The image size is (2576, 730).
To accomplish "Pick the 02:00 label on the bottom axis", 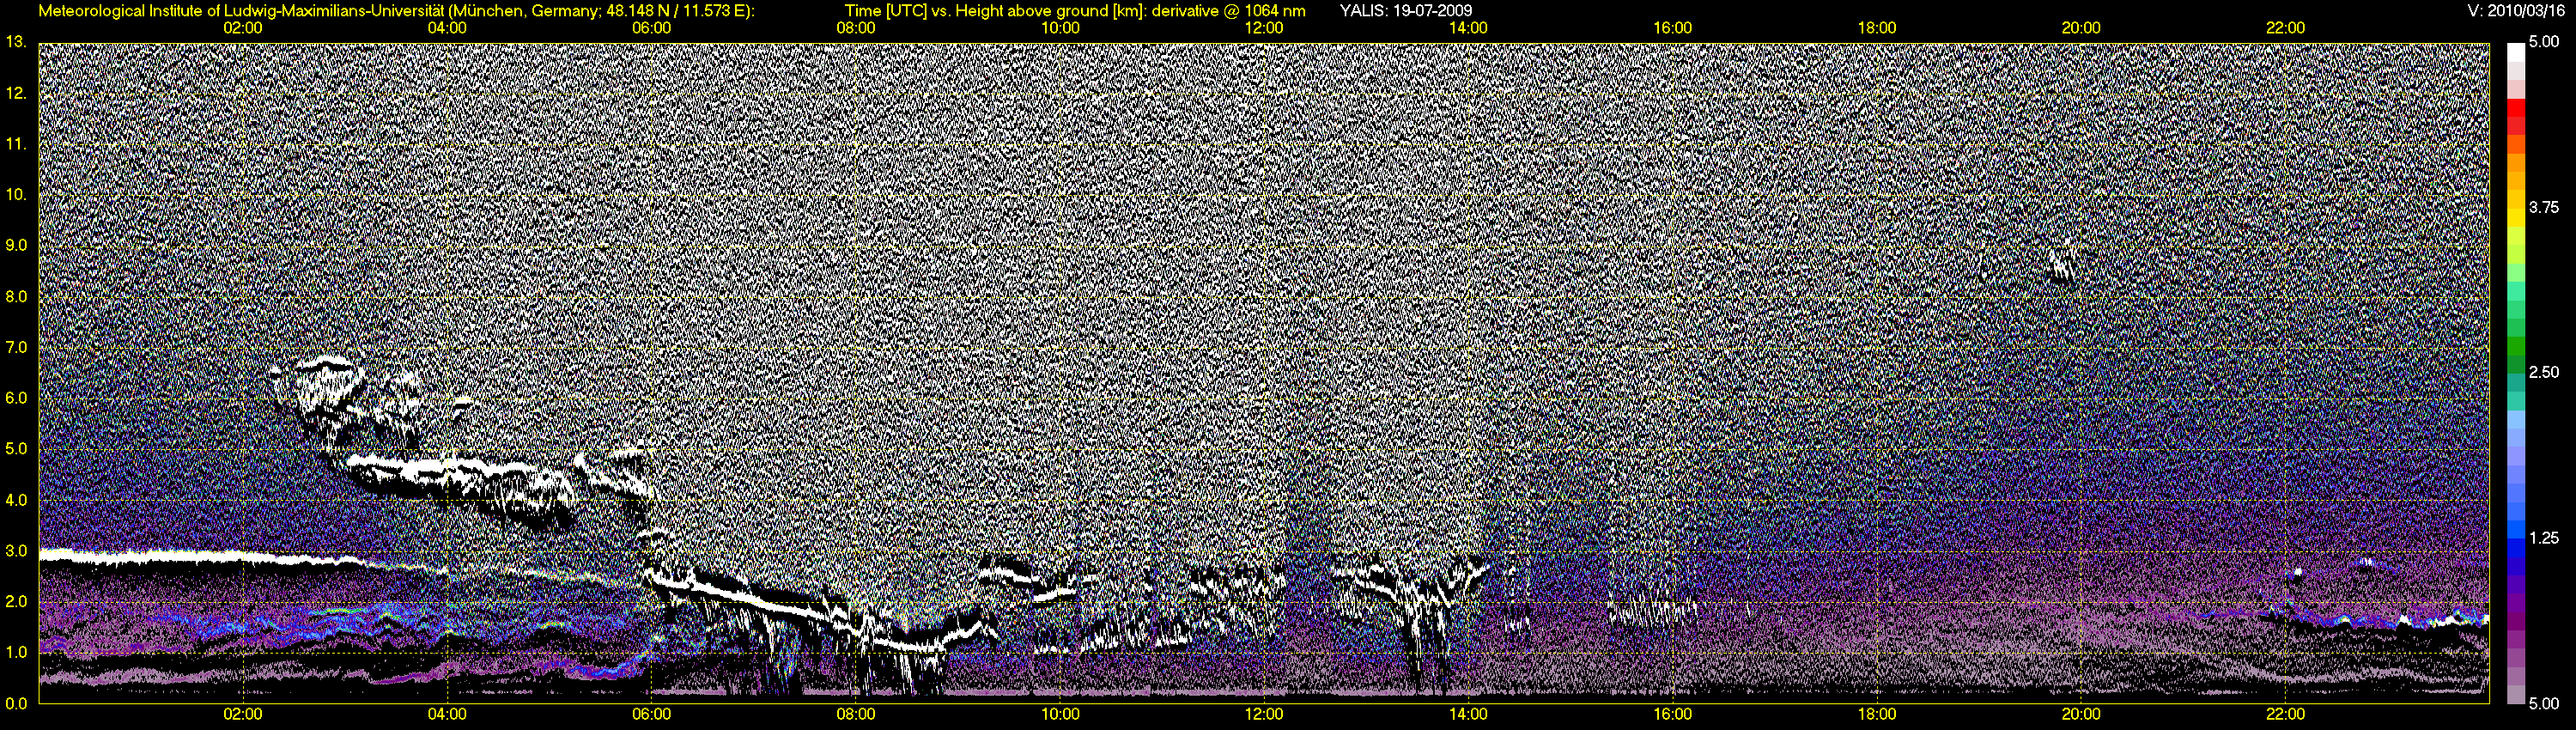I will click(243, 714).
